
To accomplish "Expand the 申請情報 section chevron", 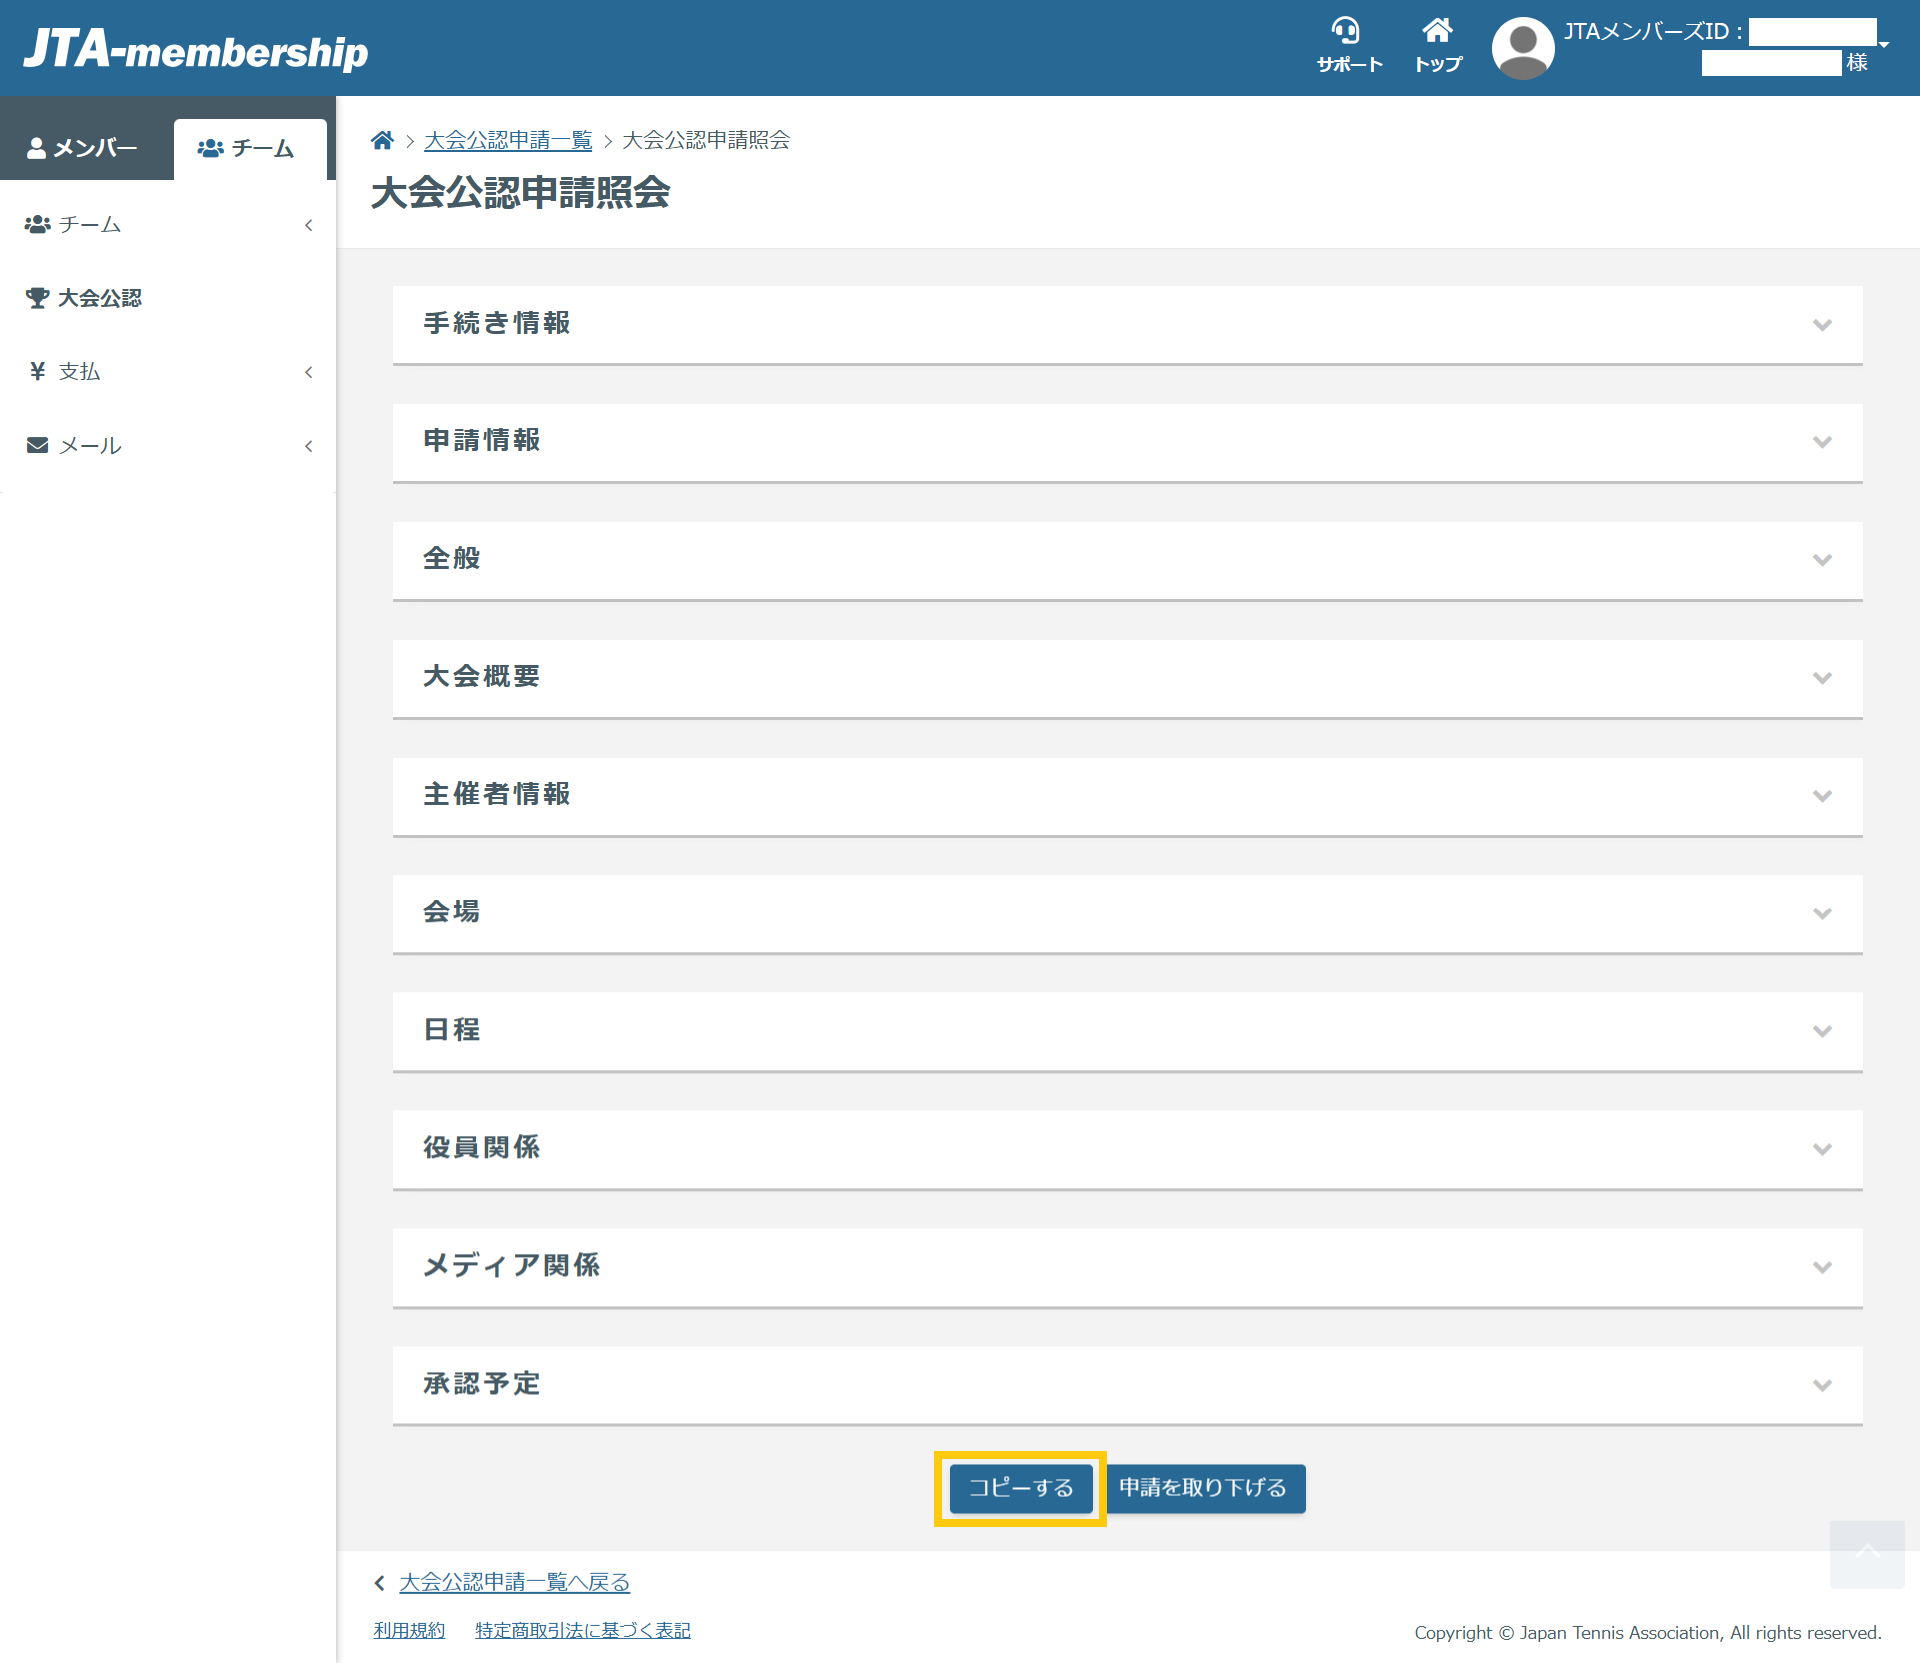I will (x=1822, y=442).
